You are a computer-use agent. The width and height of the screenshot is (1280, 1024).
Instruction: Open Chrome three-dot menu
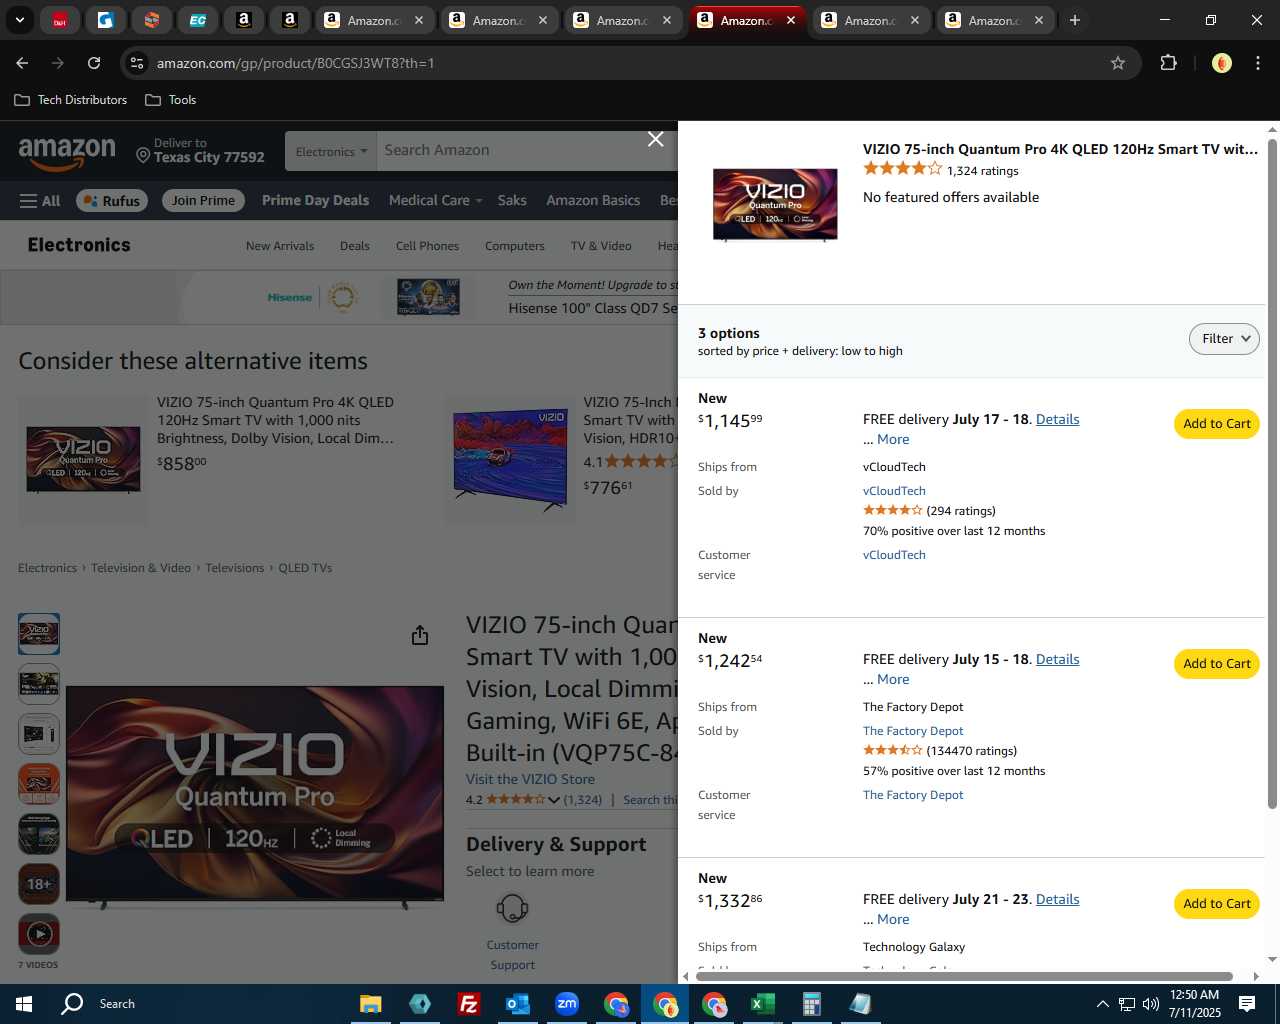coord(1258,63)
